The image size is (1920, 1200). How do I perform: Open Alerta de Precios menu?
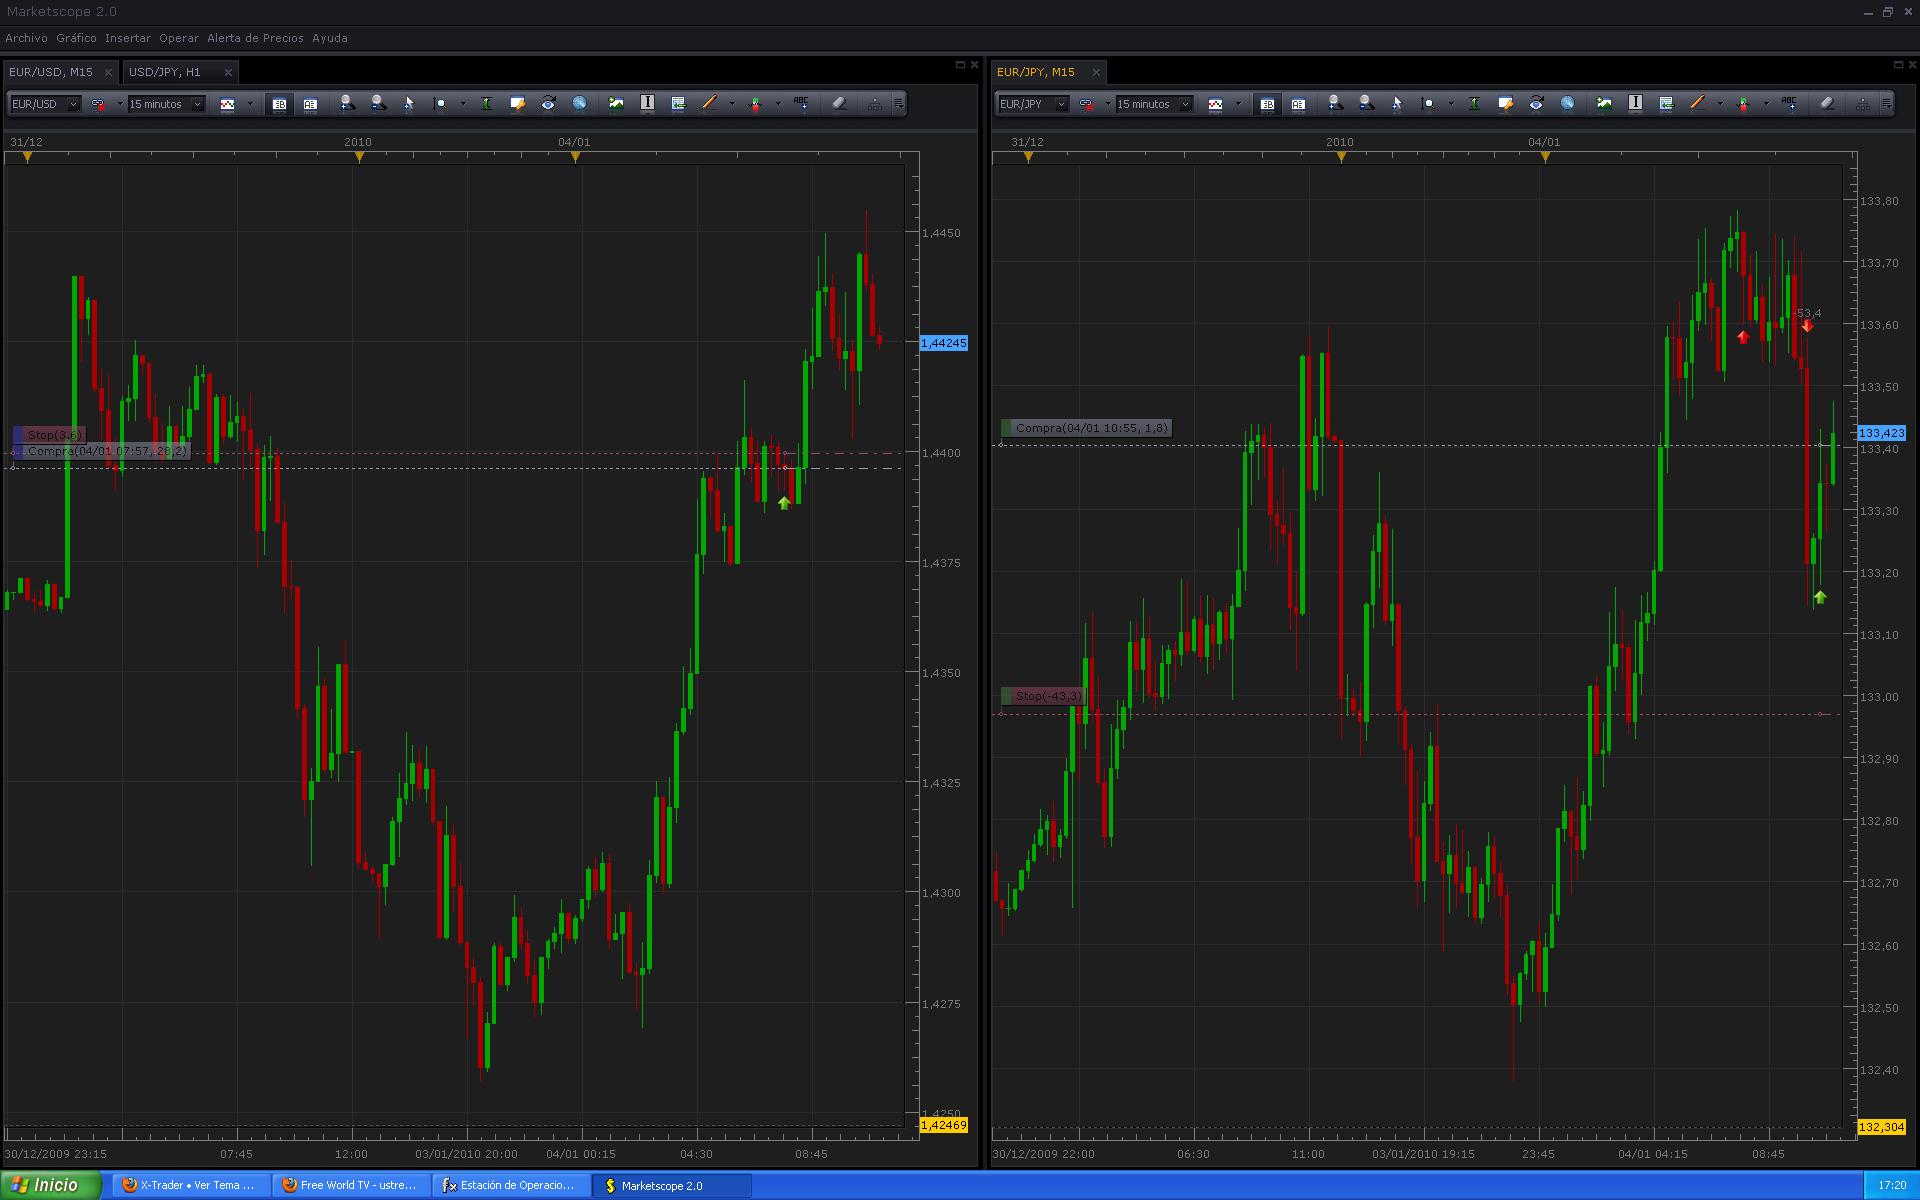tap(255, 38)
